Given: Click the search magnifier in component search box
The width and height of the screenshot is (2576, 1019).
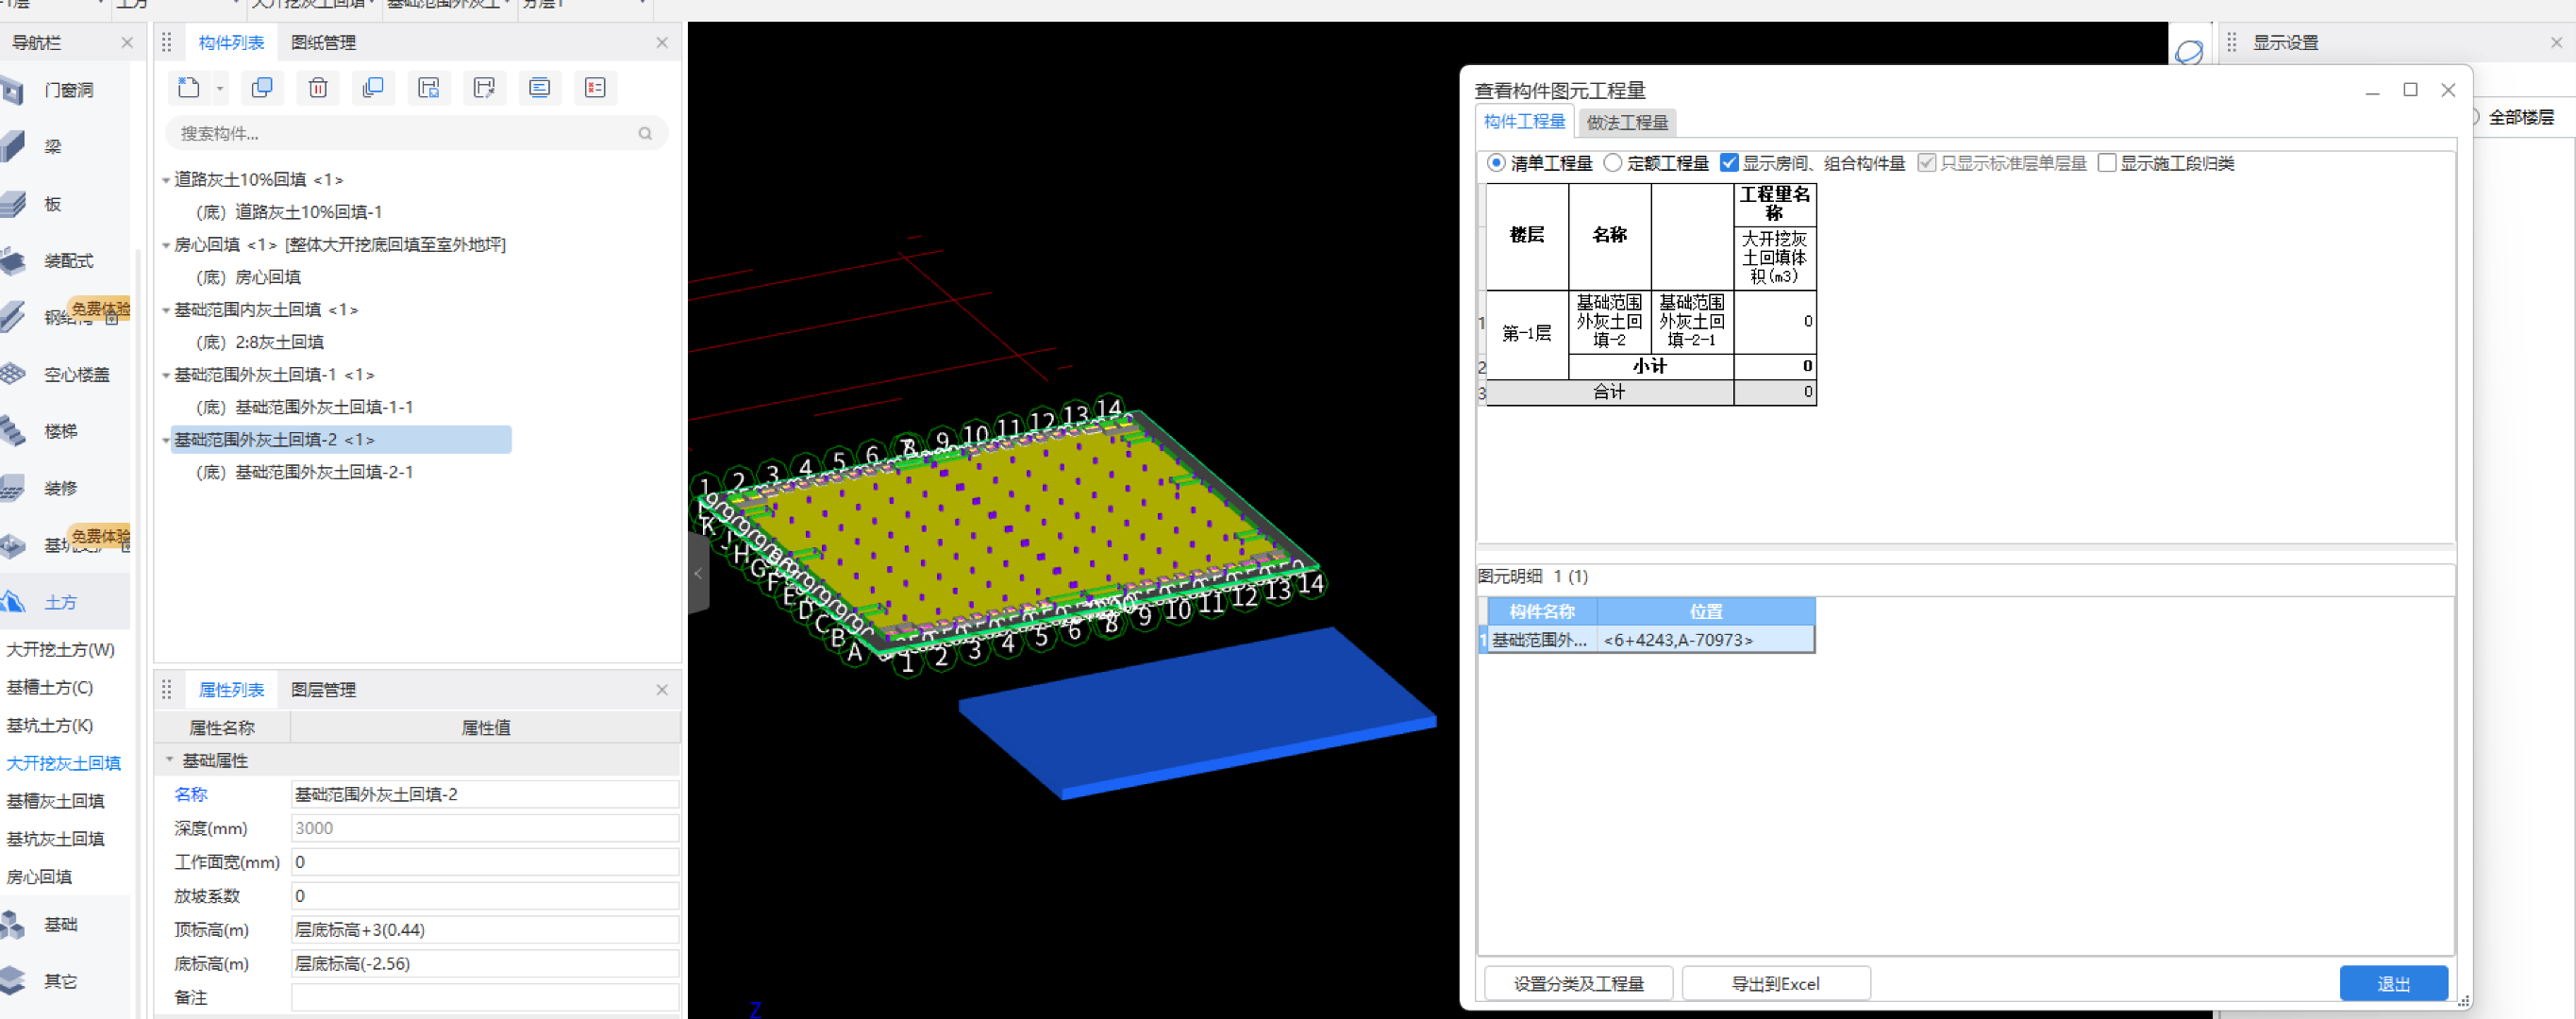Looking at the screenshot, I should coord(645,133).
